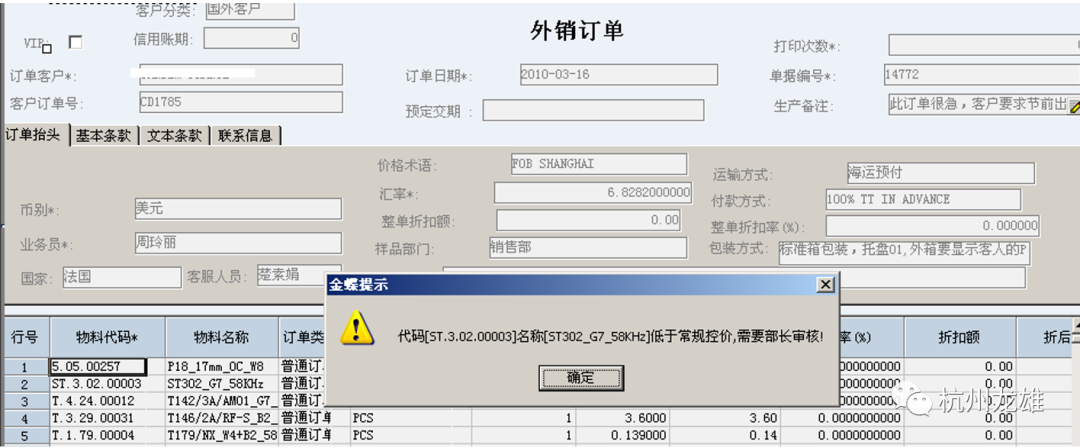Click the 信用账期 field
The height and width of the screenshot is (448, 1080).
[251, 39]
